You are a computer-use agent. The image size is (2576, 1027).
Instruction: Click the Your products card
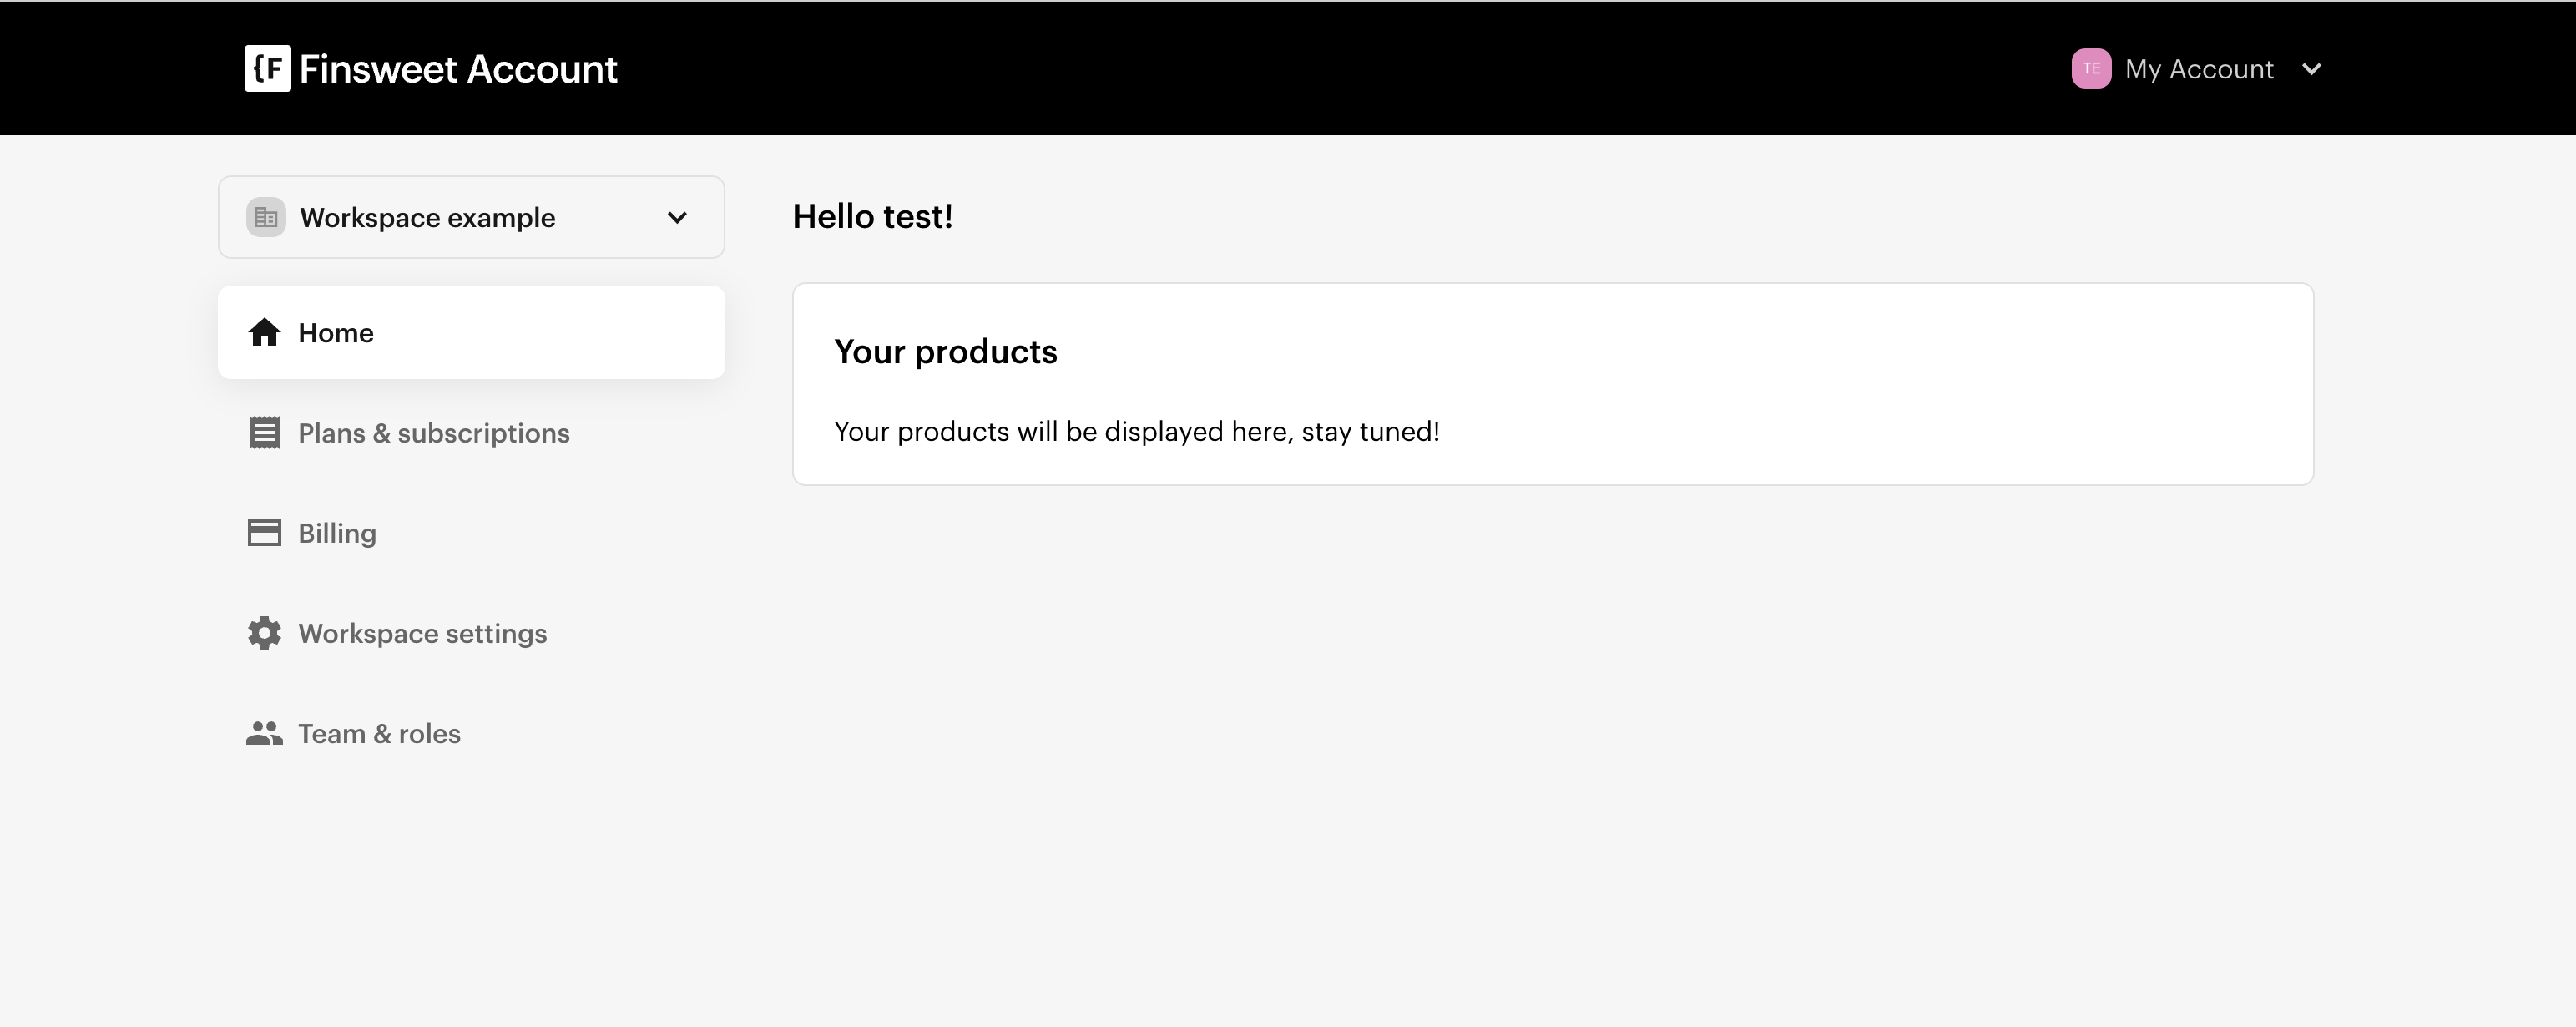pos(1553,384)
